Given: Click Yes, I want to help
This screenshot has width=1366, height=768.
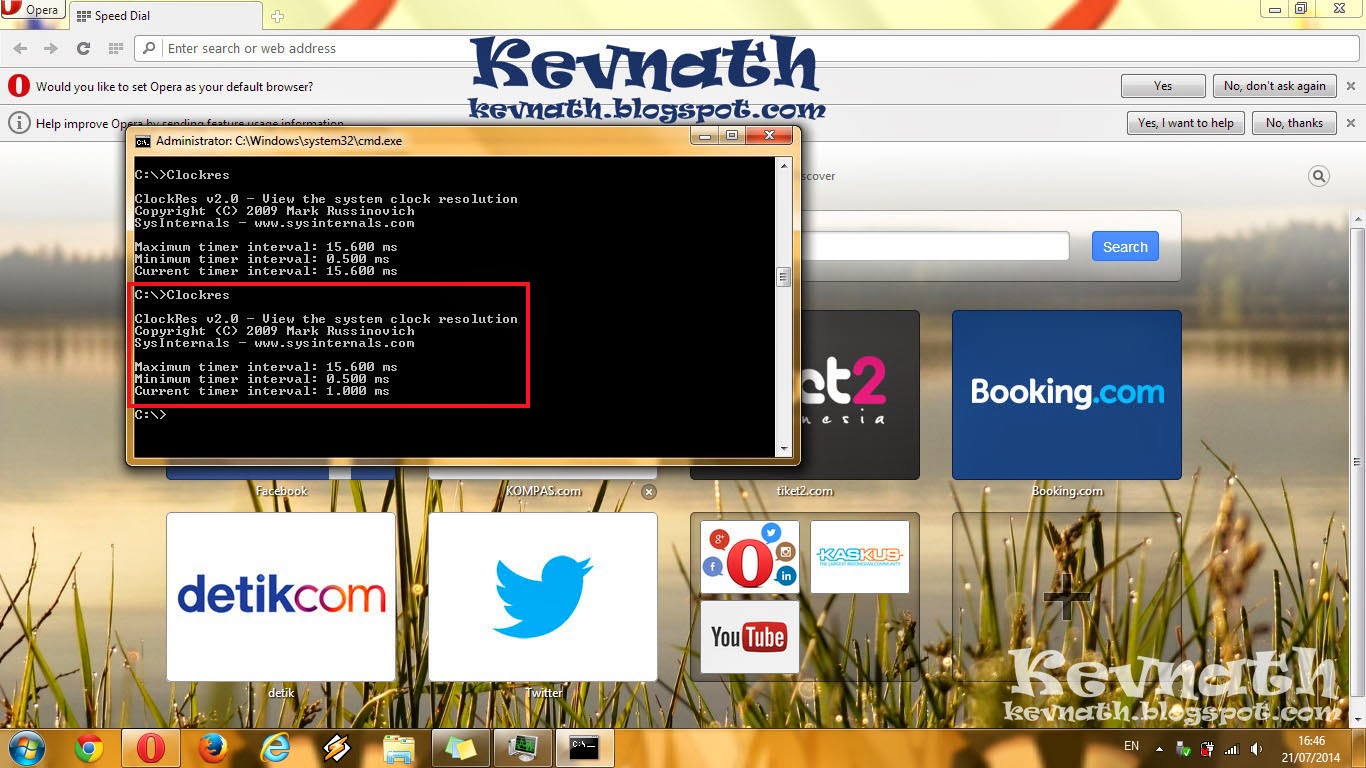Looking at the screenshot, I should 1186,123.
